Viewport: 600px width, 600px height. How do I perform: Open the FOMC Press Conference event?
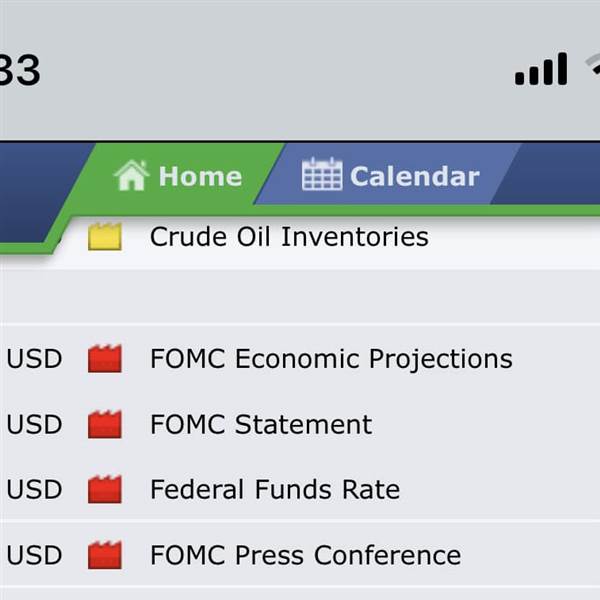click(306, 555)
